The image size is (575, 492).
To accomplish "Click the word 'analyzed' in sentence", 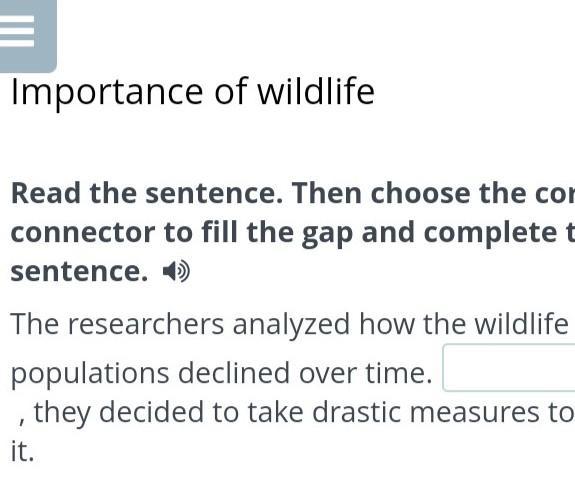I will pos(291,326).
